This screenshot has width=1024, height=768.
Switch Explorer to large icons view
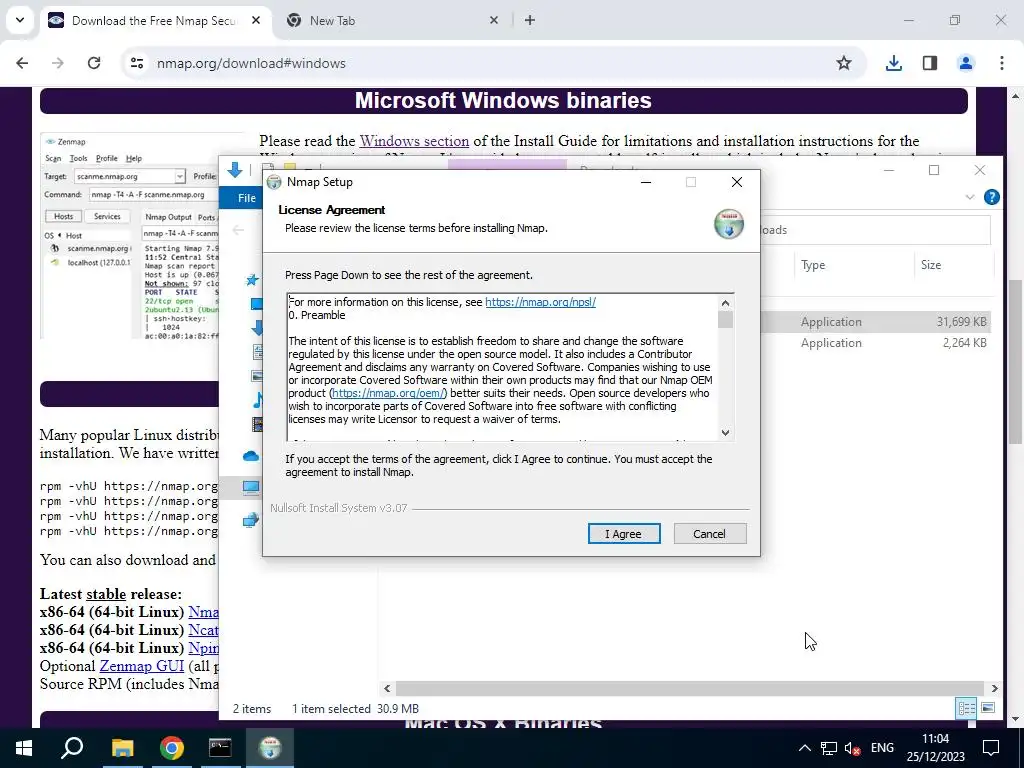987,708
